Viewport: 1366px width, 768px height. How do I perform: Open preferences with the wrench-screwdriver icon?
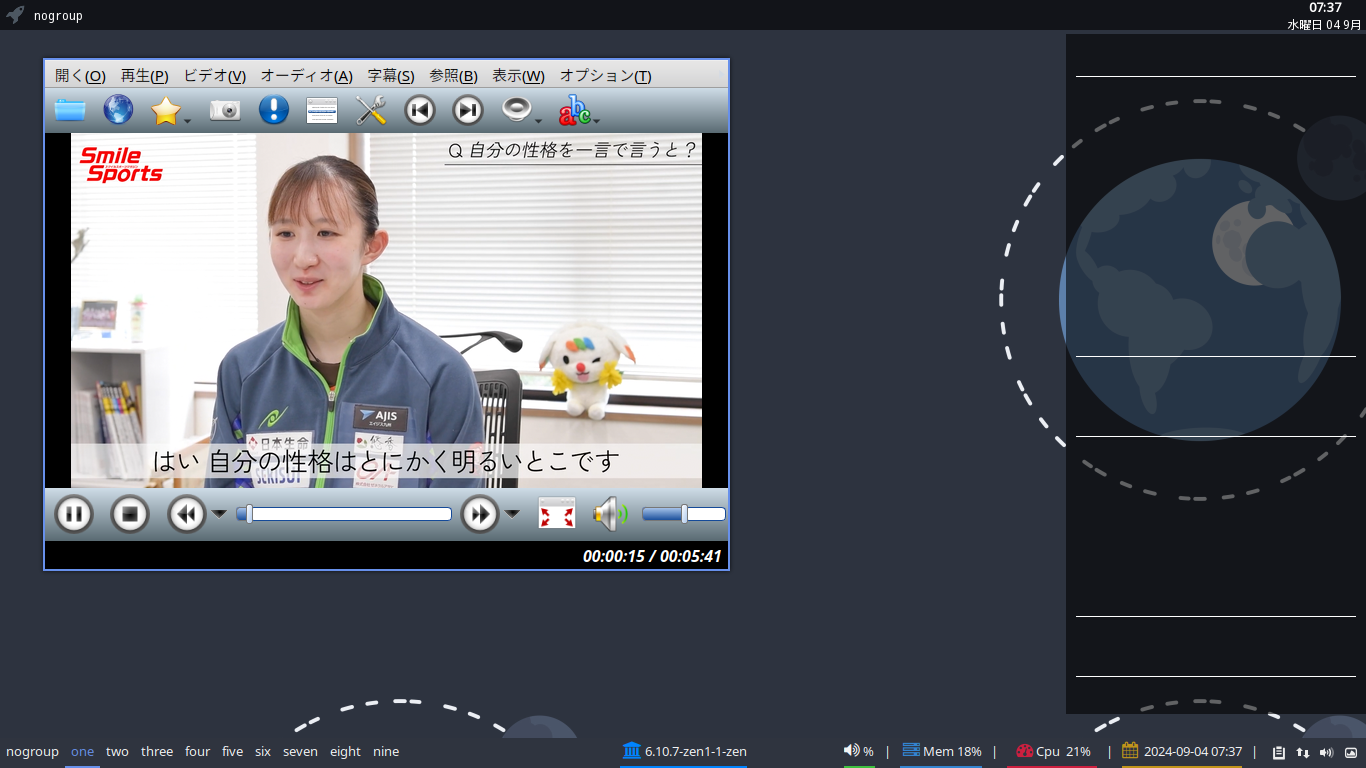[371, 110]
